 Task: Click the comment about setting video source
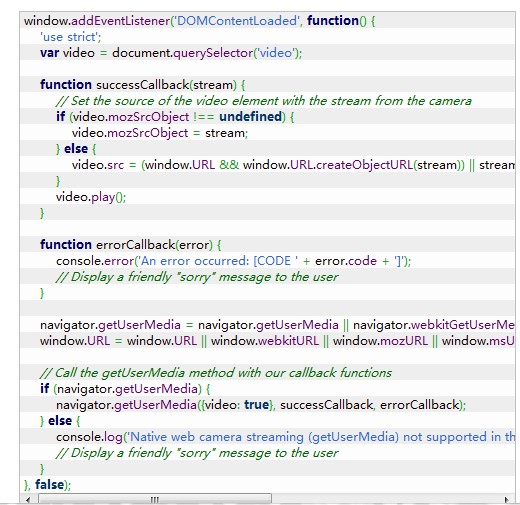pos(264,101)
